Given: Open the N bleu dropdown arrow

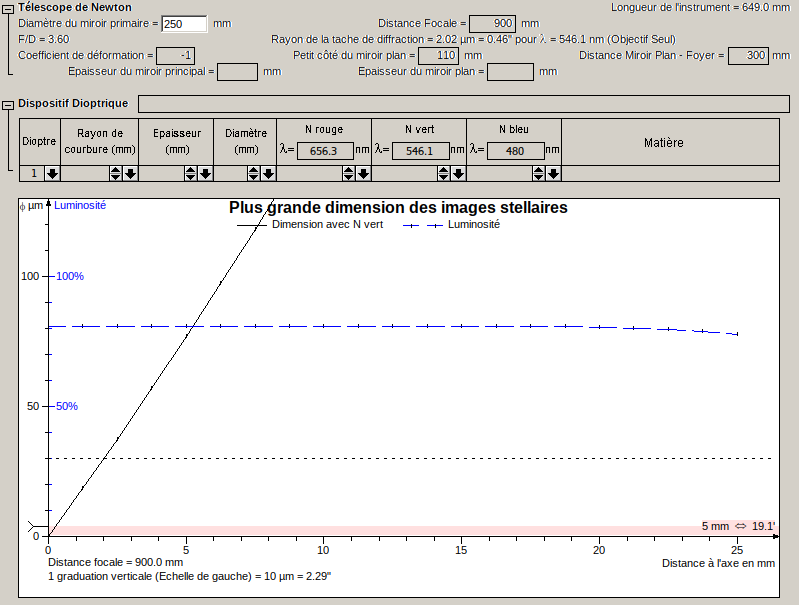Looking at the screenshot, I should pos(553,174).
